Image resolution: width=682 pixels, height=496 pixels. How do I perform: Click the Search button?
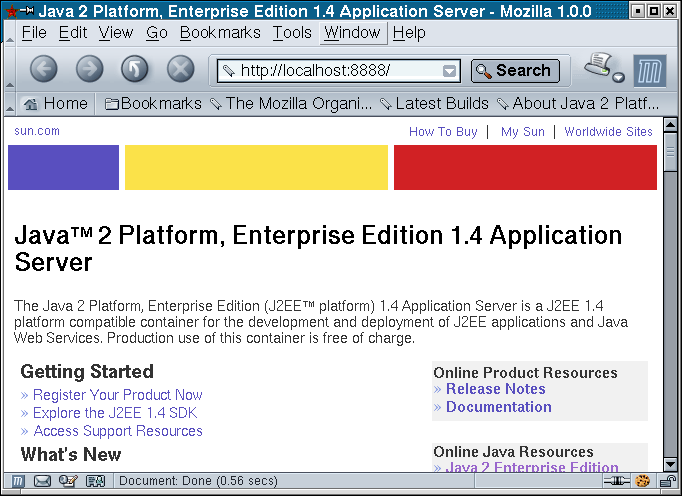point(515,70)
